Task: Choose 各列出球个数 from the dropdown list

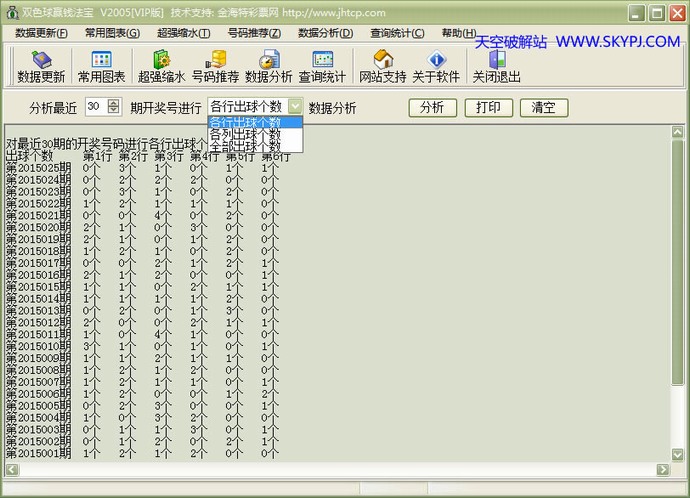Action: [x=245, y=134]
